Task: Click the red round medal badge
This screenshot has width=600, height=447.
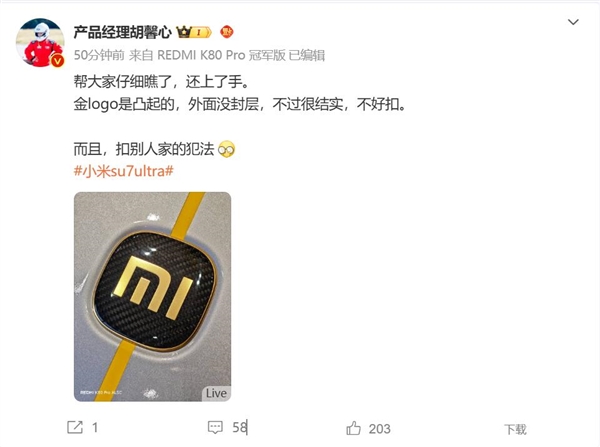Action: (227, 32)
